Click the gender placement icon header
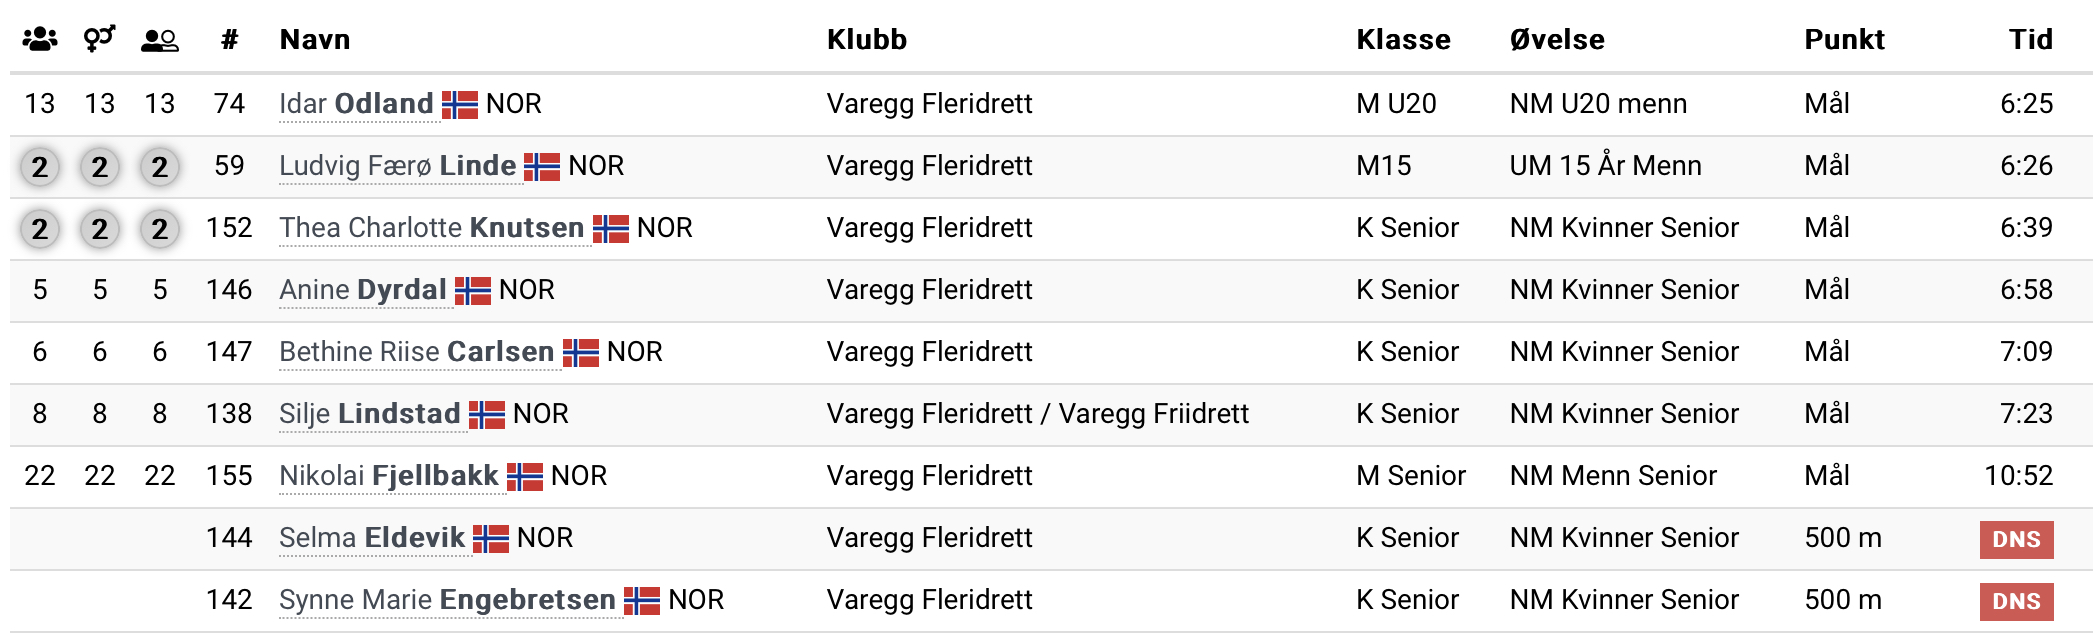This screenshot has width=2093, height=633. 100,39
